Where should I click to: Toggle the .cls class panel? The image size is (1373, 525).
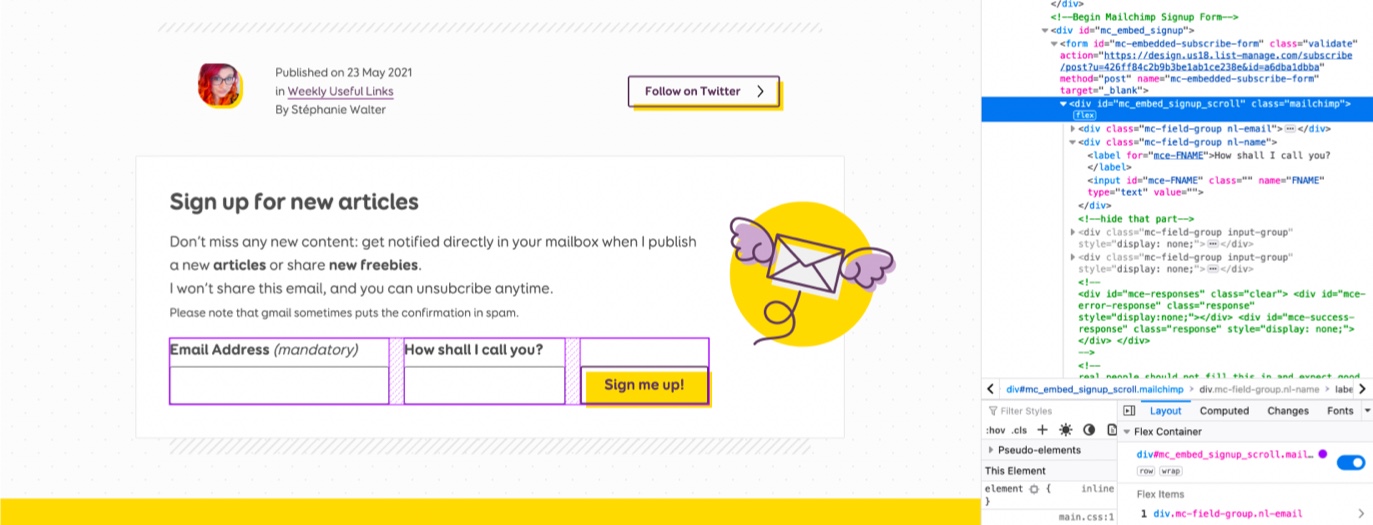1019,430
